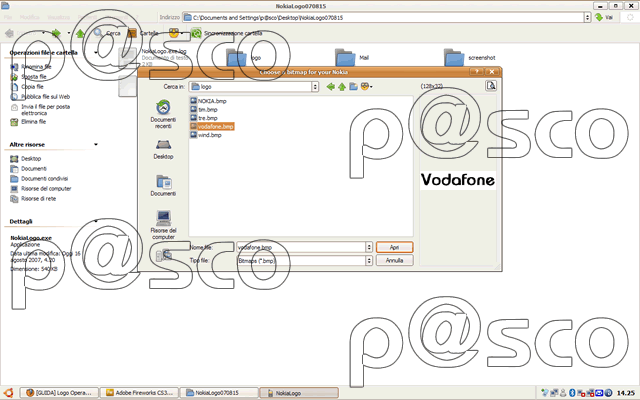Toggle the bitmap preview icon in dialog
Screen dimensions: 640x400
(491, 86)
